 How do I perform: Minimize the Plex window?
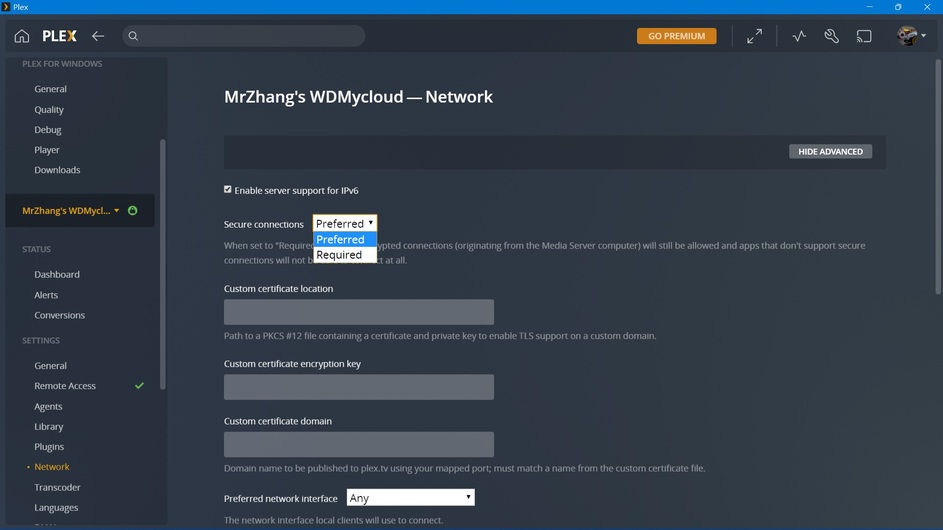[x=870, y=7]
